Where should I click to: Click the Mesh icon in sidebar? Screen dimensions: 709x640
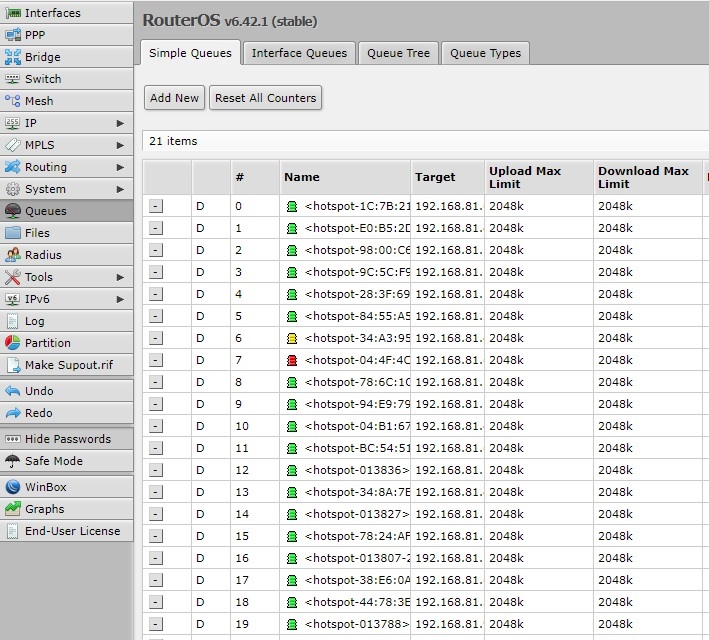coord(13,101)
